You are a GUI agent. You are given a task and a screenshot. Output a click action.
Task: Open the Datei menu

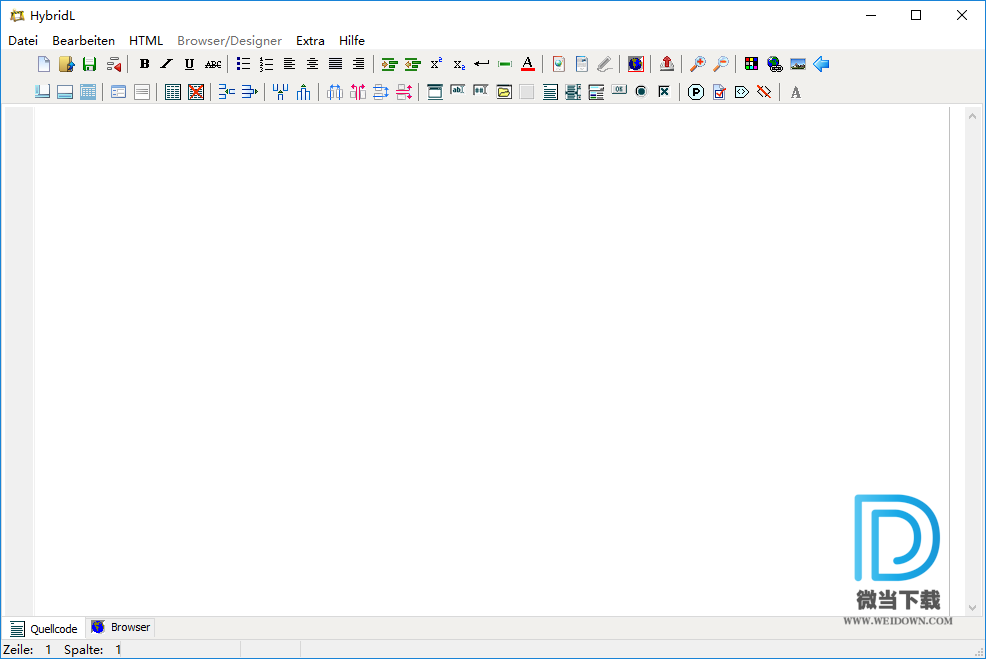pyautogui.click(x=23, y=41)
